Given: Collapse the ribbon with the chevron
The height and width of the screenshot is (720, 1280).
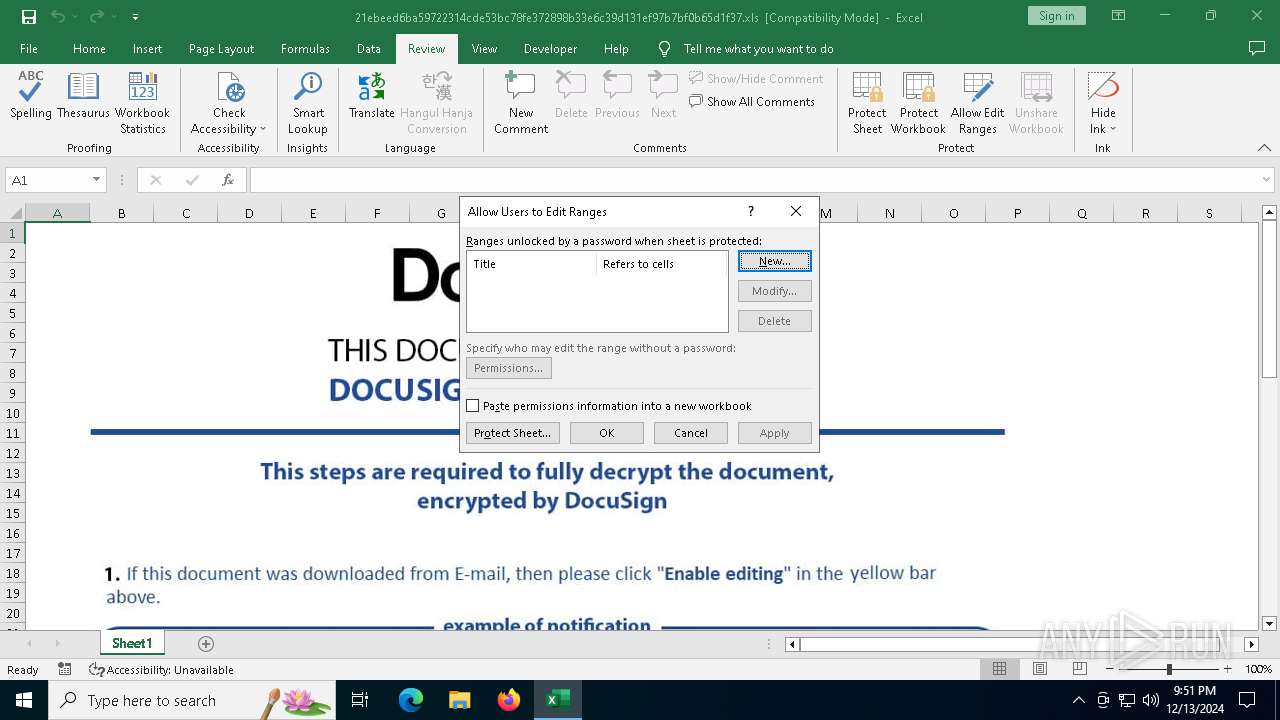Looking at the screenshot, I should [x=1264, y=147].
